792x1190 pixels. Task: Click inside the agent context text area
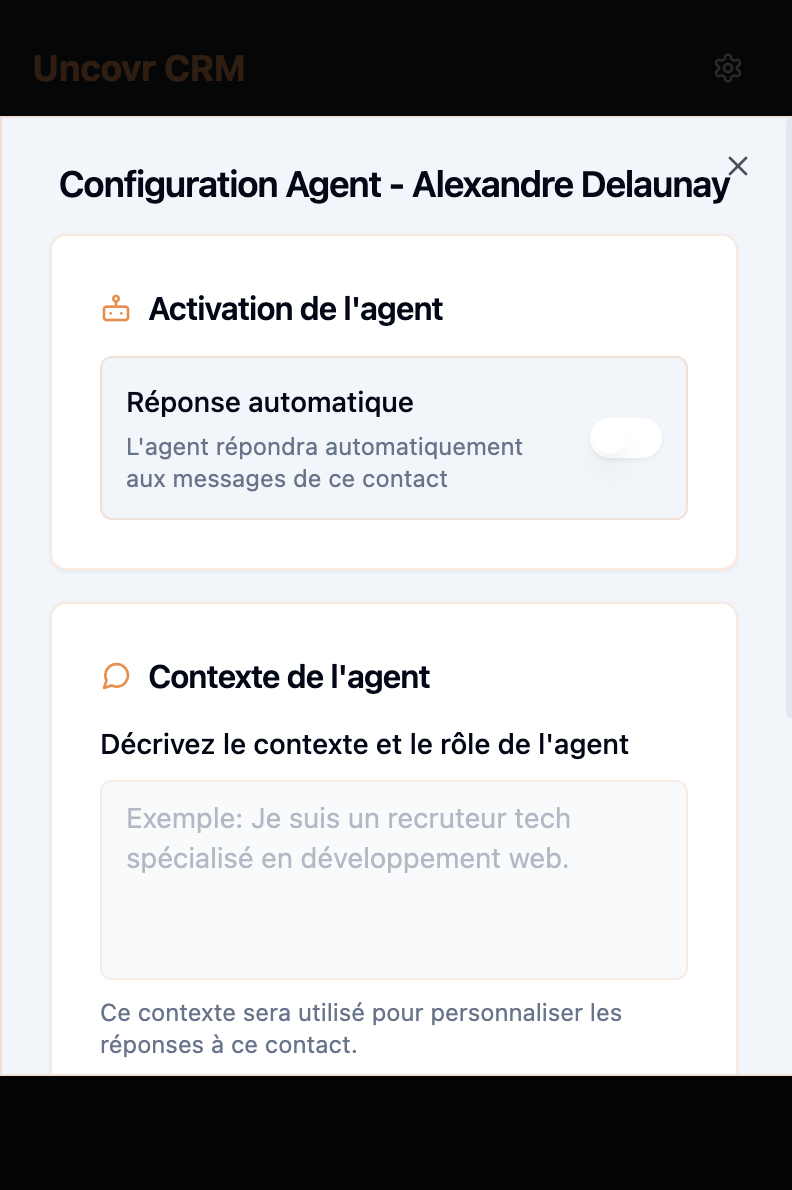[394, 880]
